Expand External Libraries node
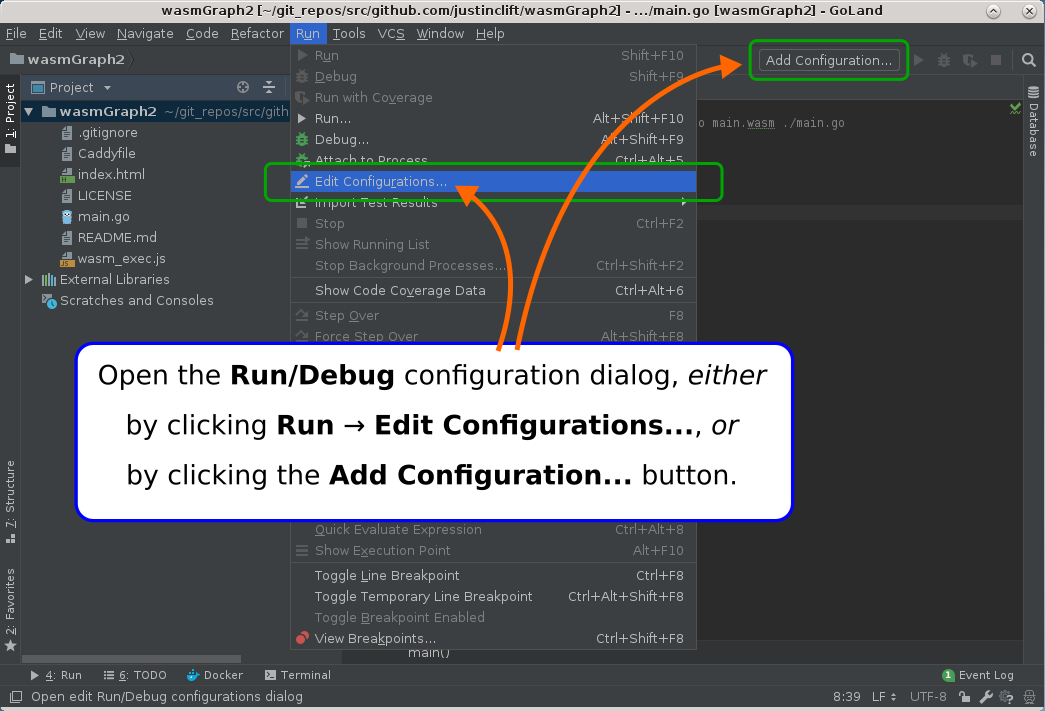This screenshot has height=711, width=1045. click(29, 279)
